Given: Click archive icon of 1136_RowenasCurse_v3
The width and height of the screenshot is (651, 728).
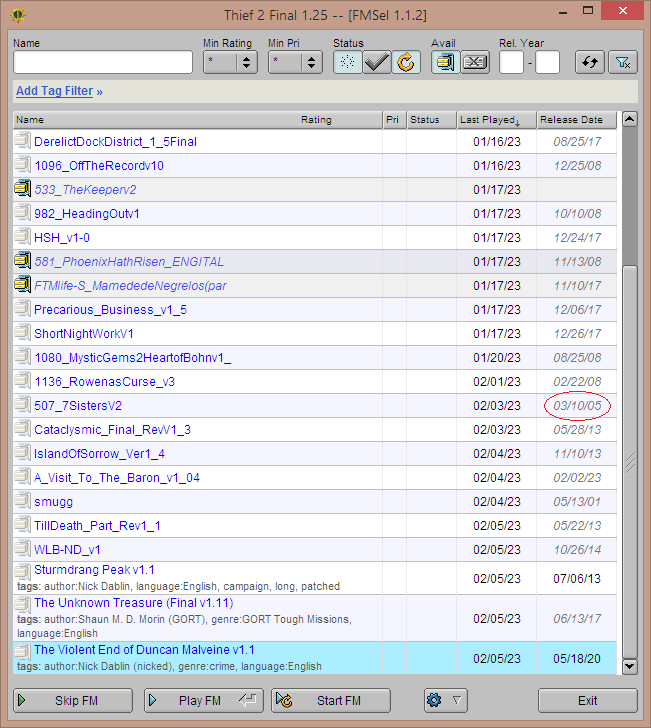Looking at the screenshot, I should 22,381.
